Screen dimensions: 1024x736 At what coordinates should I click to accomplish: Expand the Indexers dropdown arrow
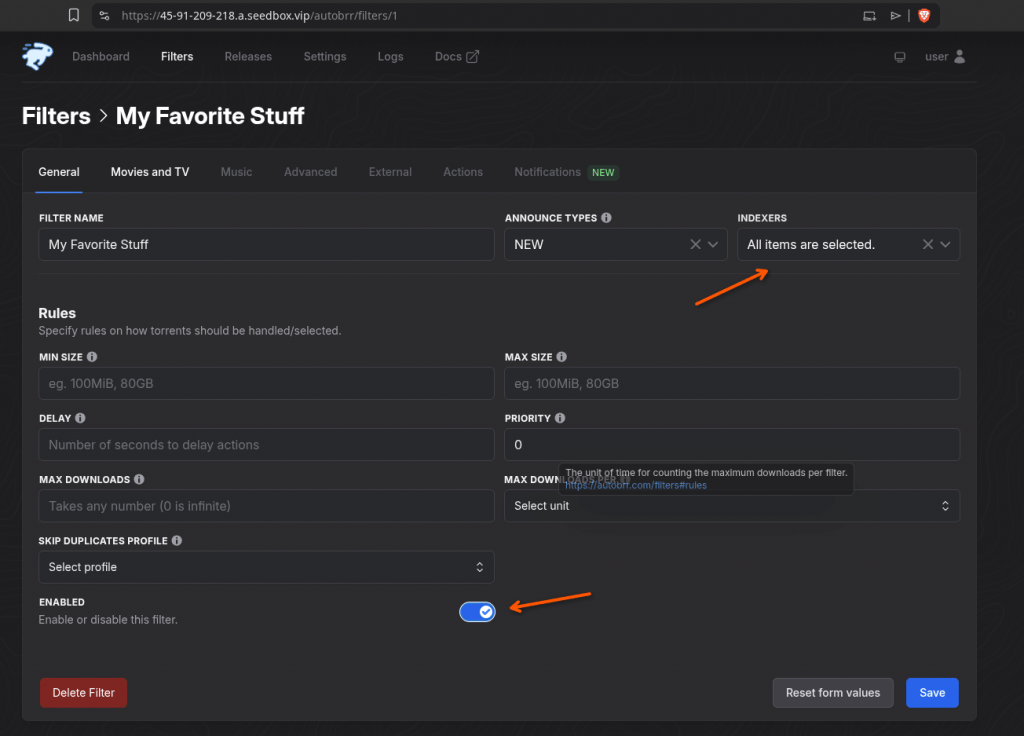pyautogui.click(x=946, y=244)
